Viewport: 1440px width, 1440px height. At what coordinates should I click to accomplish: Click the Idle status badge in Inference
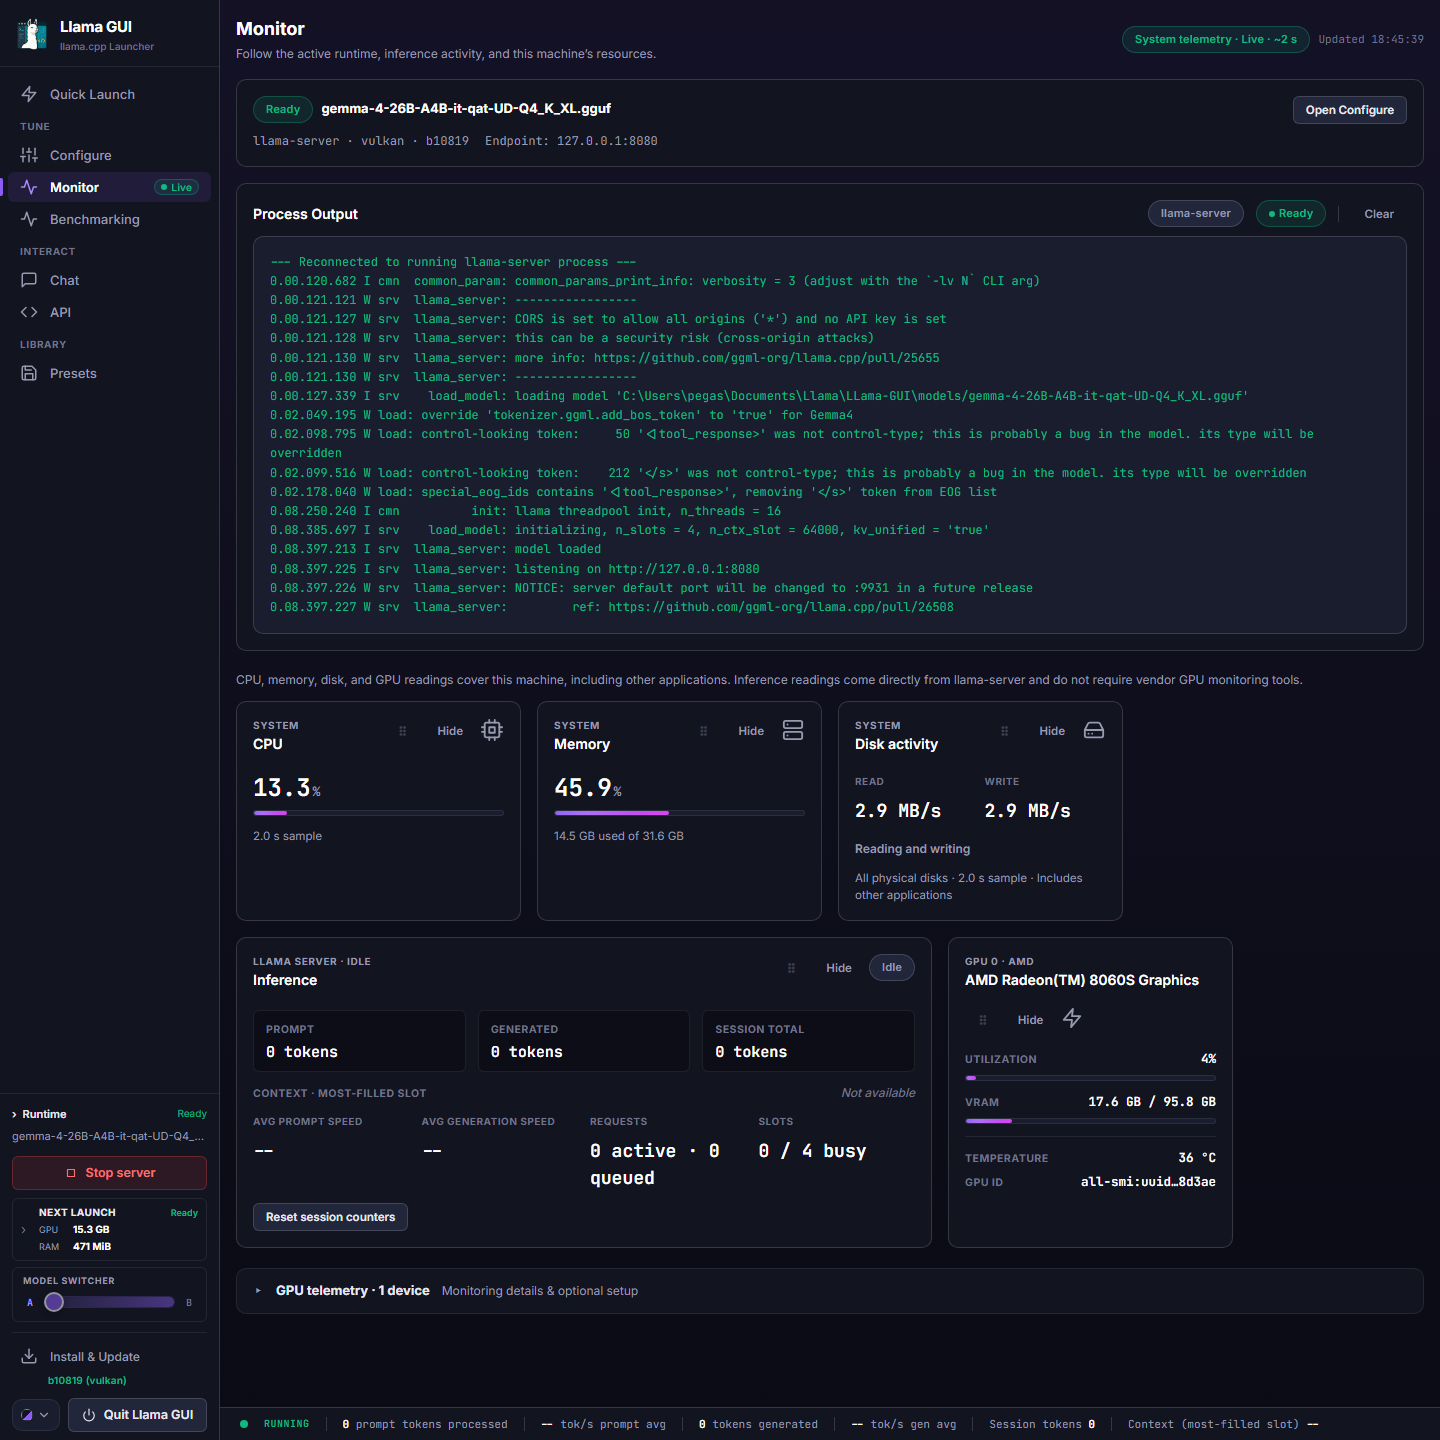click(892, 967)
